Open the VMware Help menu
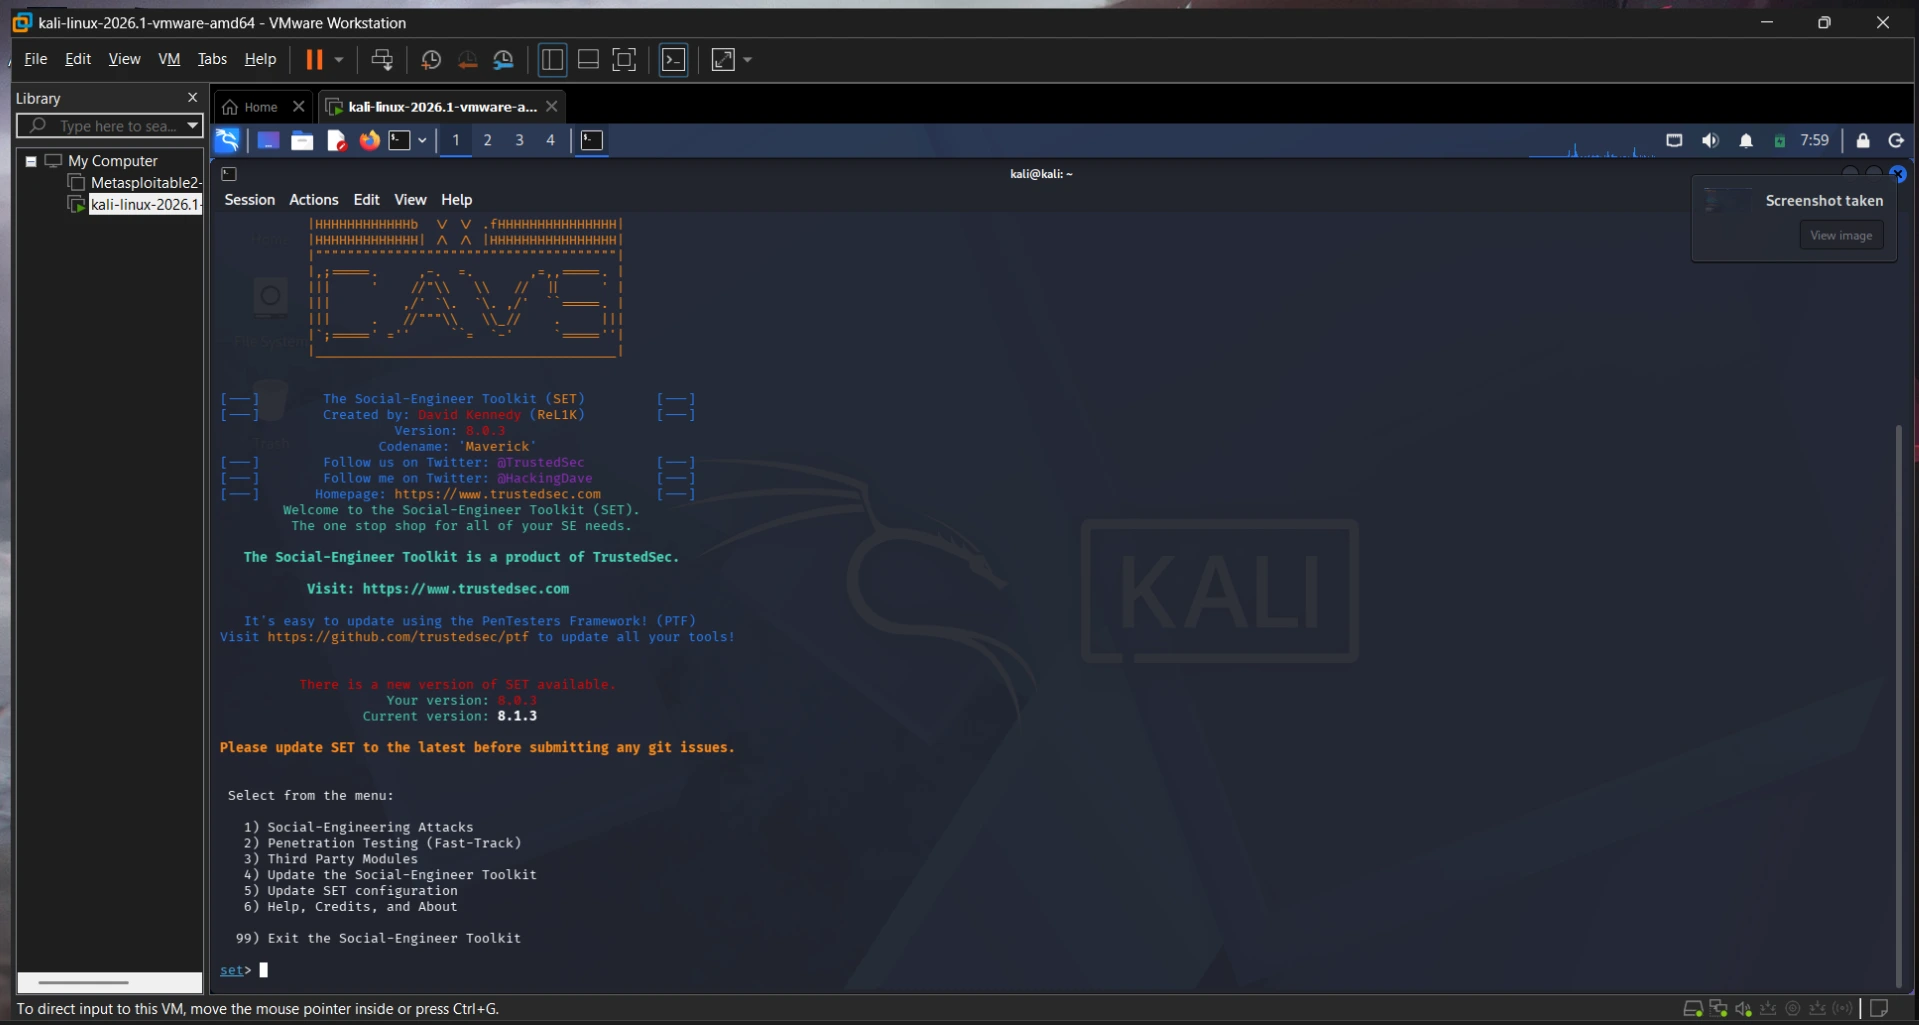The image size is (1919, 1025). pos(260,59)
